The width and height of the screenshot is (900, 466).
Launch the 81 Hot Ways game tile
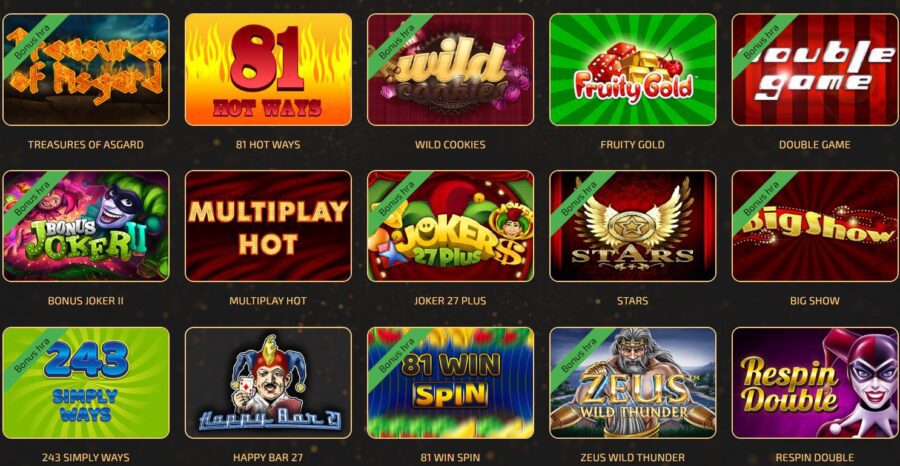coord(268,69)
